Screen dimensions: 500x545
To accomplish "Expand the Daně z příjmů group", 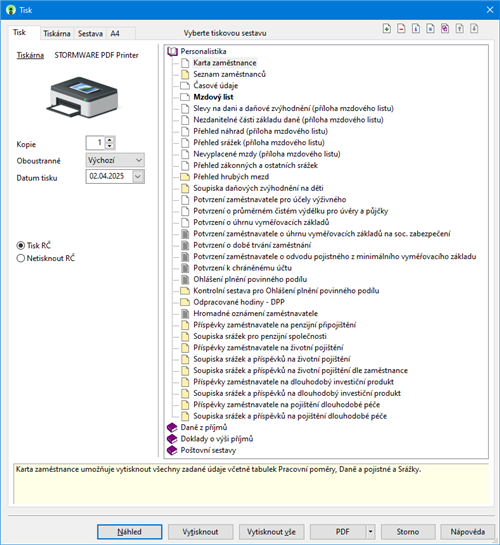I will coord(204,427).
